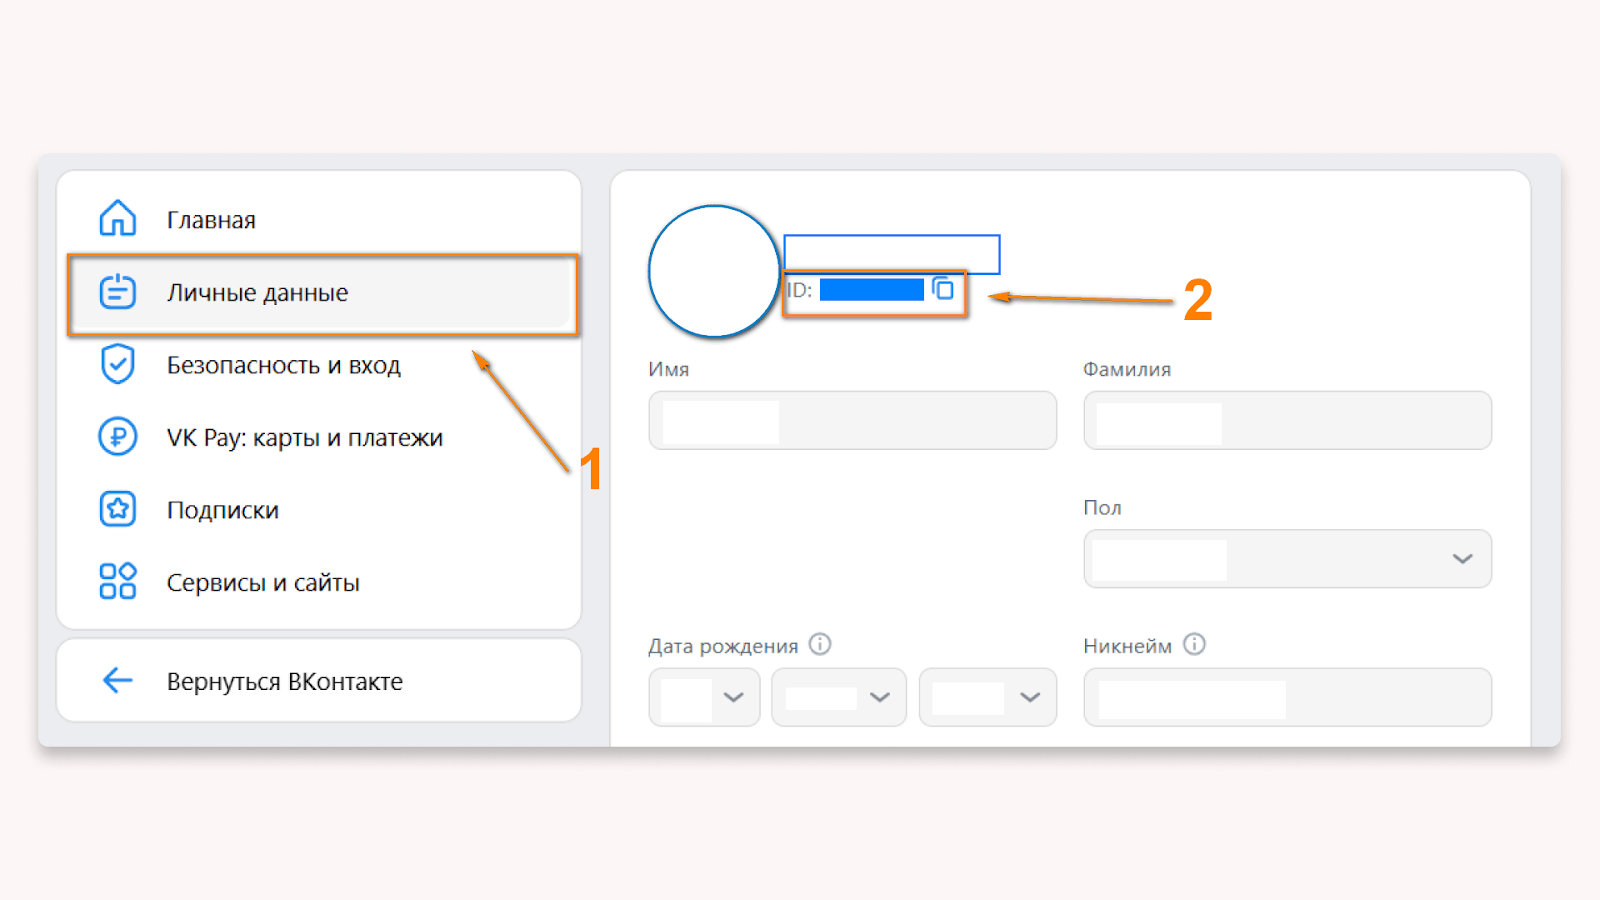1600x900 pixels.
Task: Click the profile name box above ID
Action: click(892, 254)
